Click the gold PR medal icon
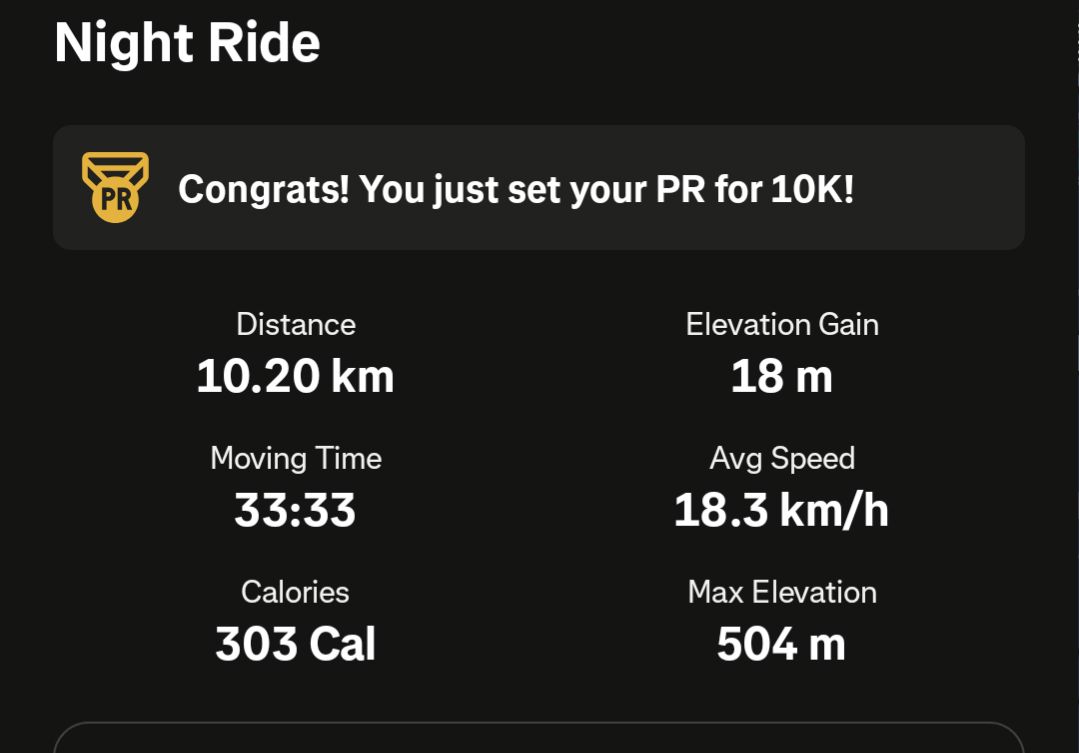 115,187
